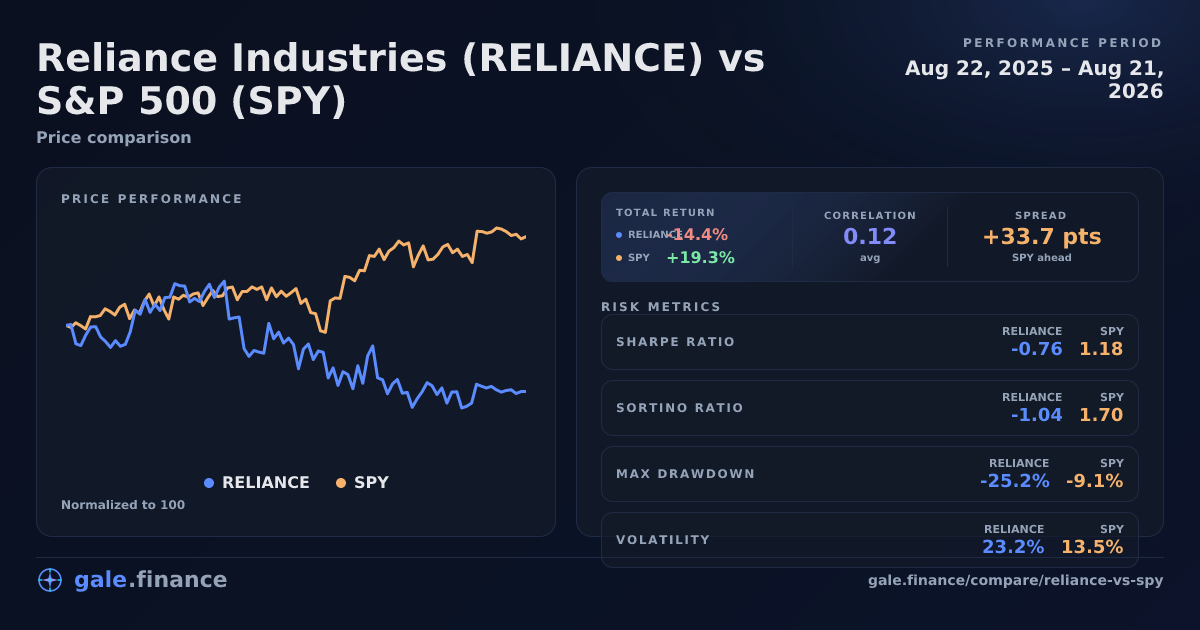Click the PRICE PERFORMANCE chart heading
Viewport: 1200px width, 630px height.
click(x=152, y=199)
